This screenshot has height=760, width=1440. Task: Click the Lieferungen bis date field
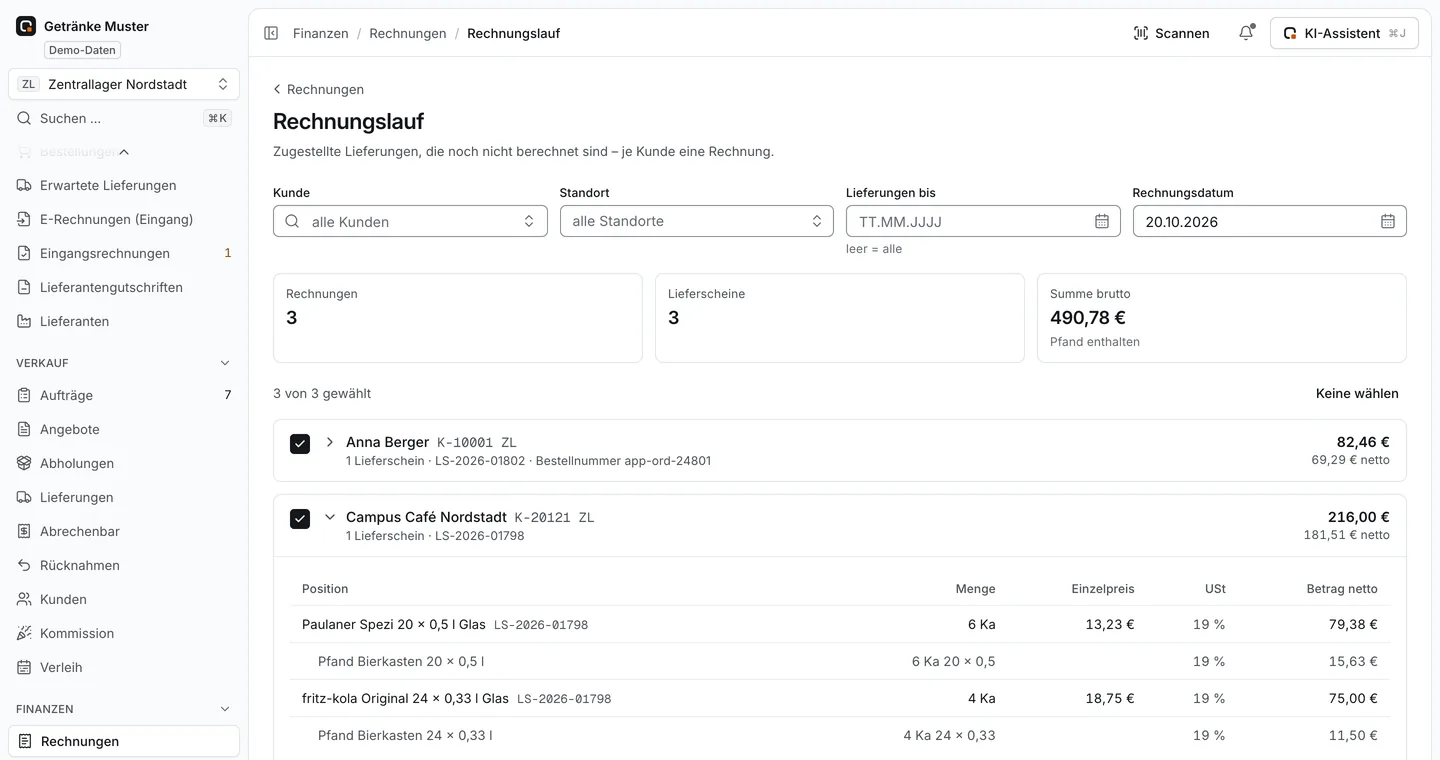(983, 221)
